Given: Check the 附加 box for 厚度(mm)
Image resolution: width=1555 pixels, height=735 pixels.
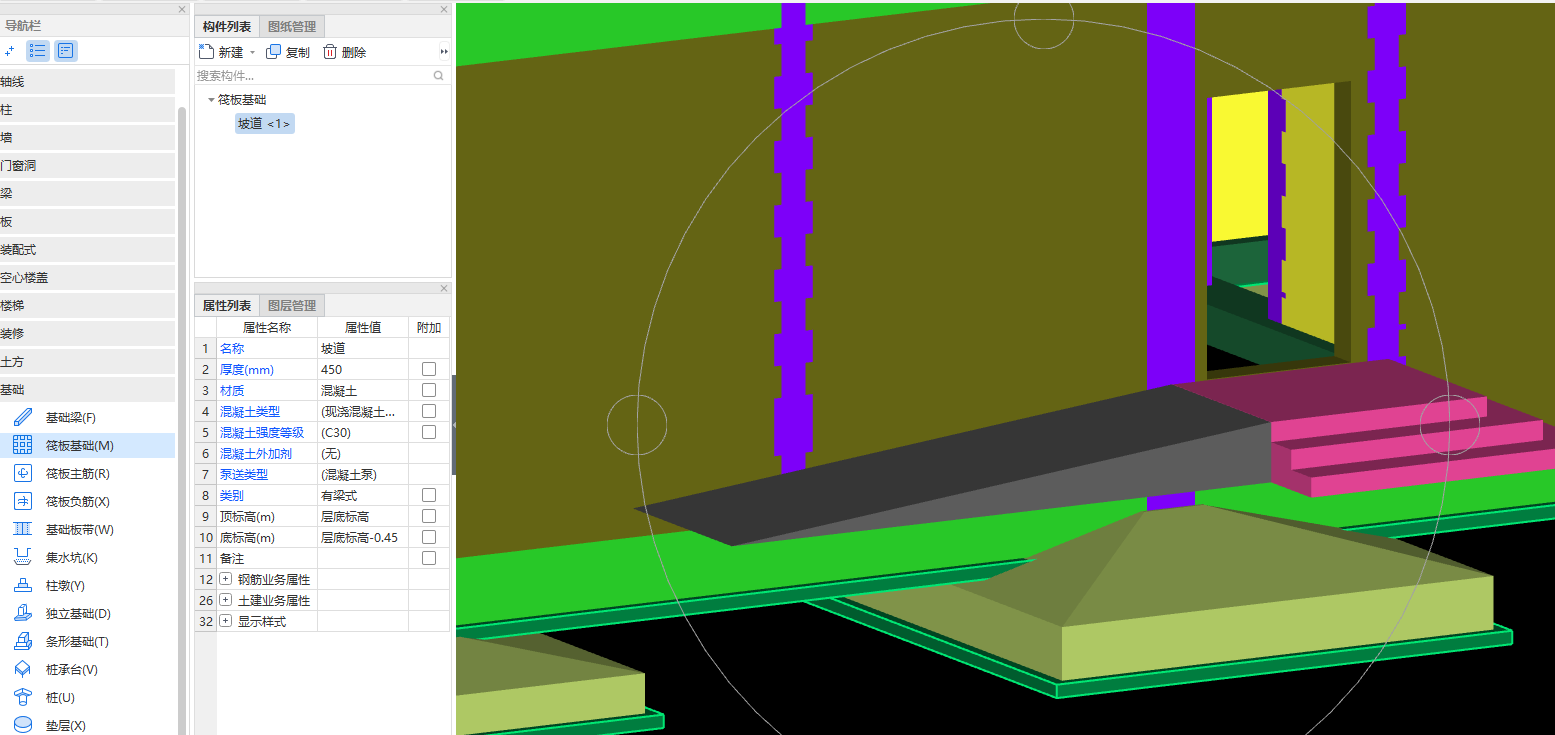Looking at the screenshot, I should [429, 369].
